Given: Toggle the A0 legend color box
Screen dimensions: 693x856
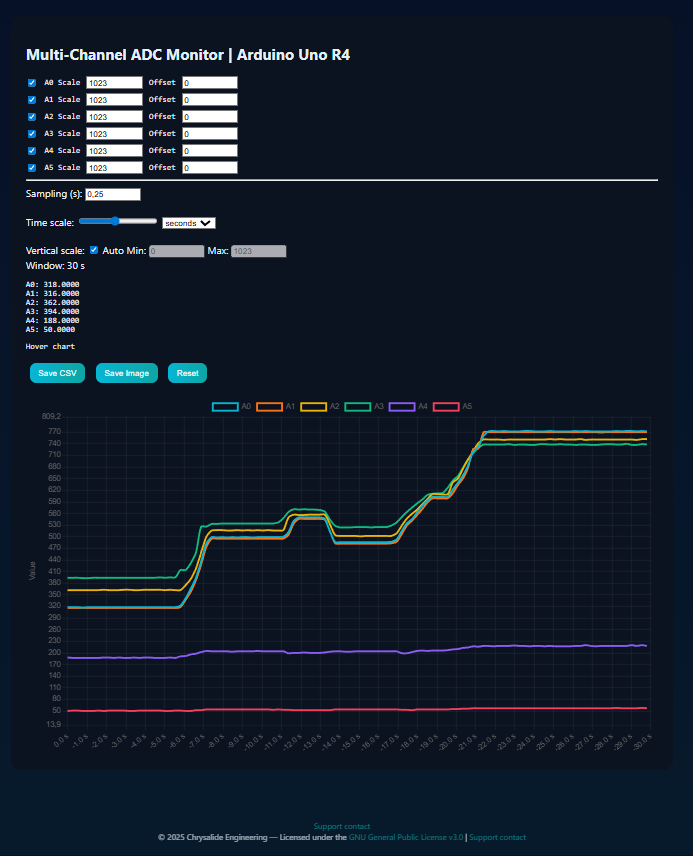Looking at the screenshot, I should tap(225, 407).
